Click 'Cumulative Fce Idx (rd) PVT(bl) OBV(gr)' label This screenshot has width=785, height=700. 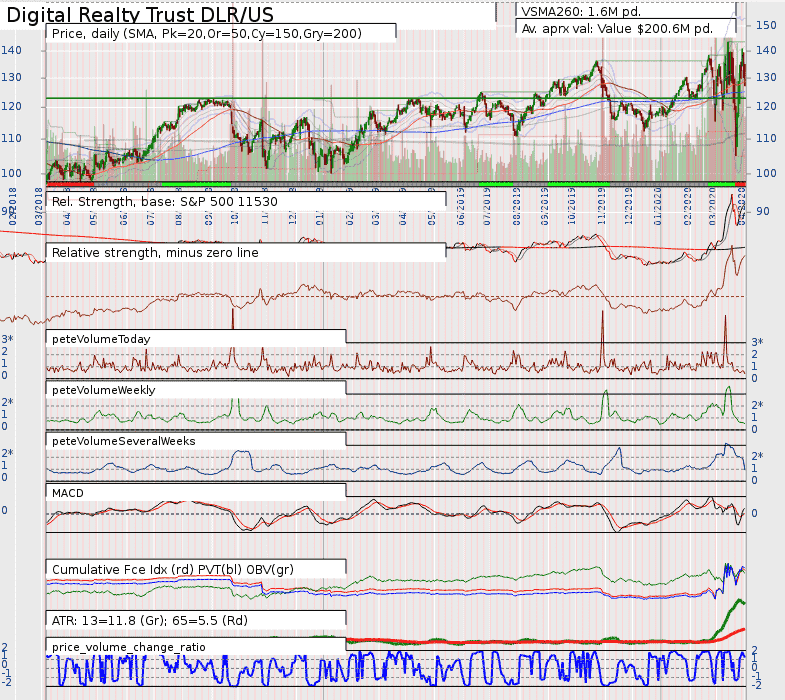(173, 570)
